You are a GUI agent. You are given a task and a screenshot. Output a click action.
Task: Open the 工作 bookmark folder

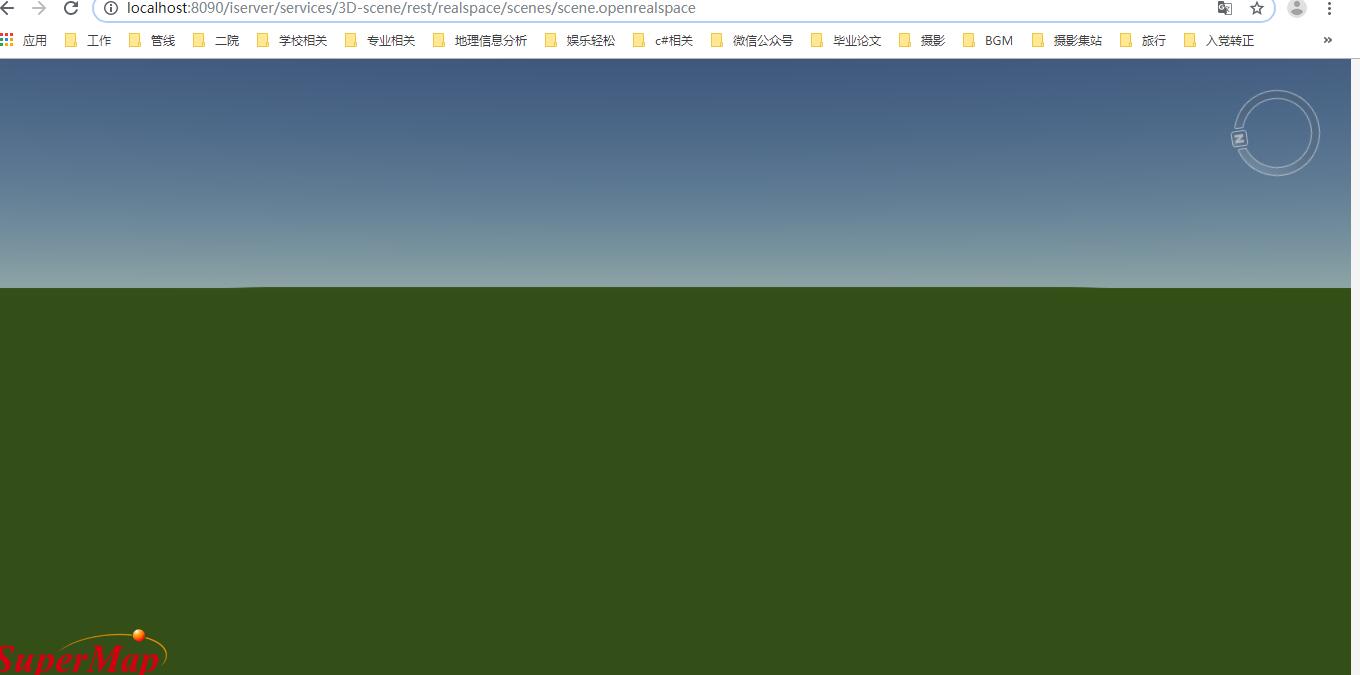click(88, 40)
